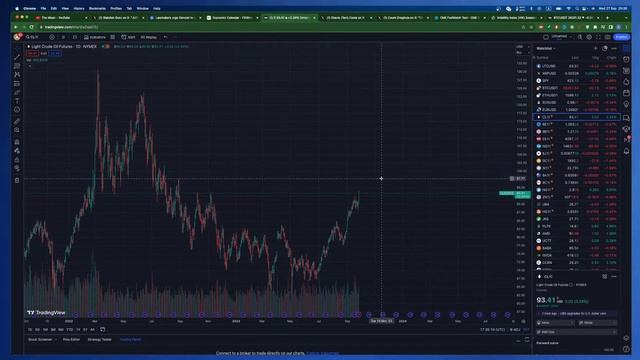Screen dimensions: 640x360
Task: Open indicator templates grid icon
Action: click(x=113, y=37)
